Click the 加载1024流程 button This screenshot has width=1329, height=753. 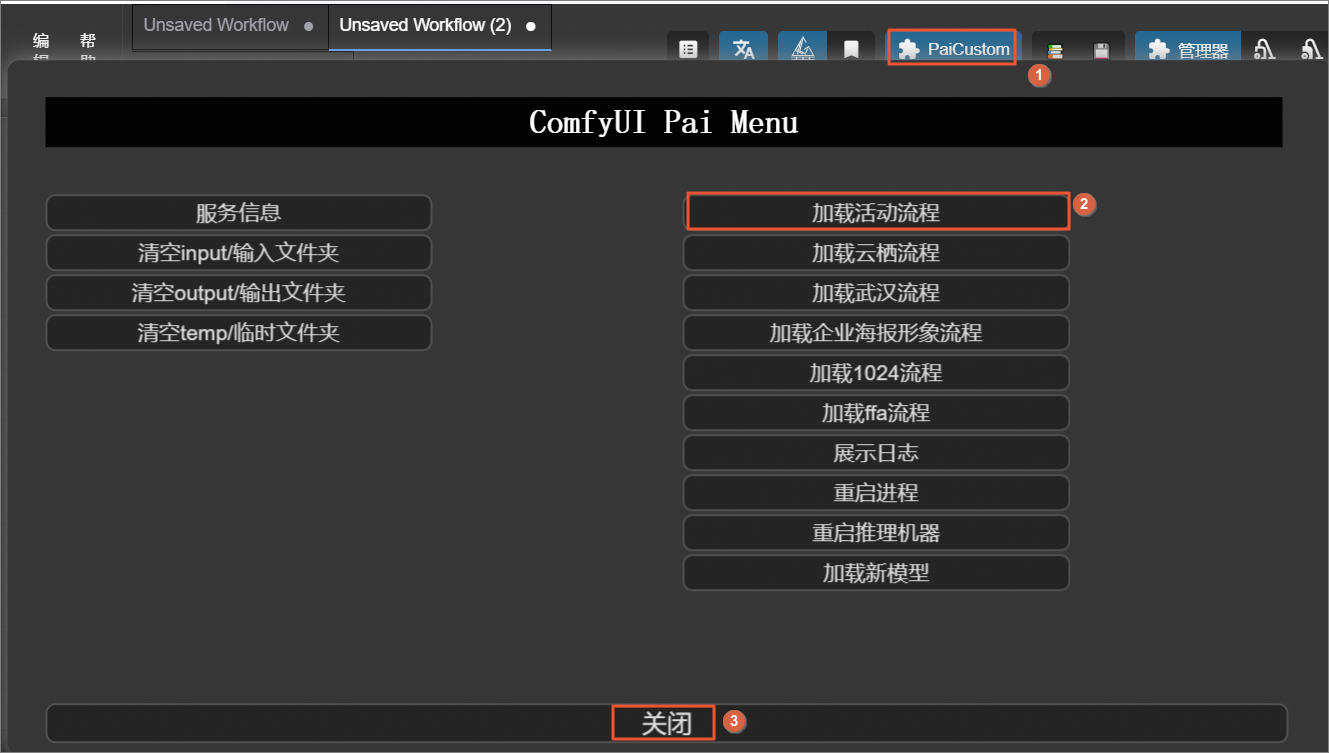876,373
